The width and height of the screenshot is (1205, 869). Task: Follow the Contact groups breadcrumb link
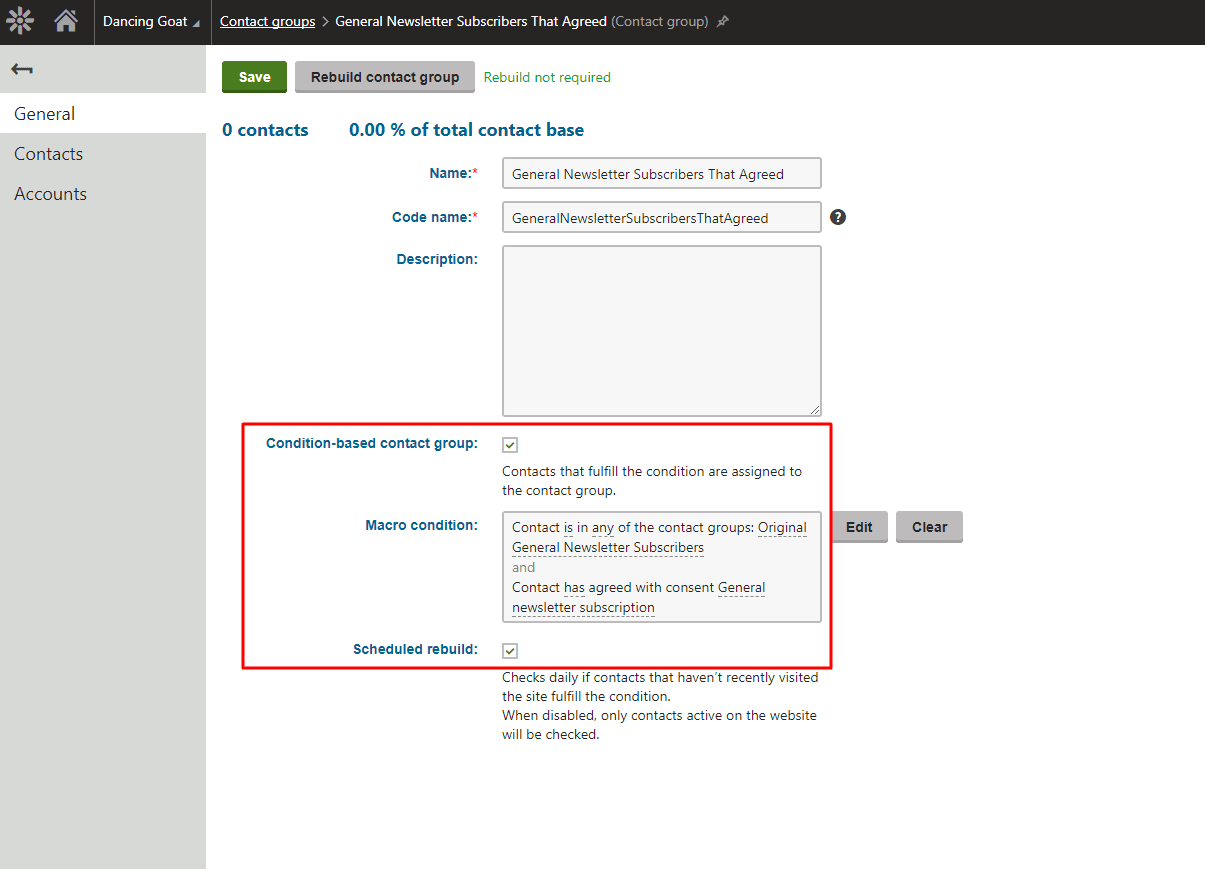[x=267, y=21]
